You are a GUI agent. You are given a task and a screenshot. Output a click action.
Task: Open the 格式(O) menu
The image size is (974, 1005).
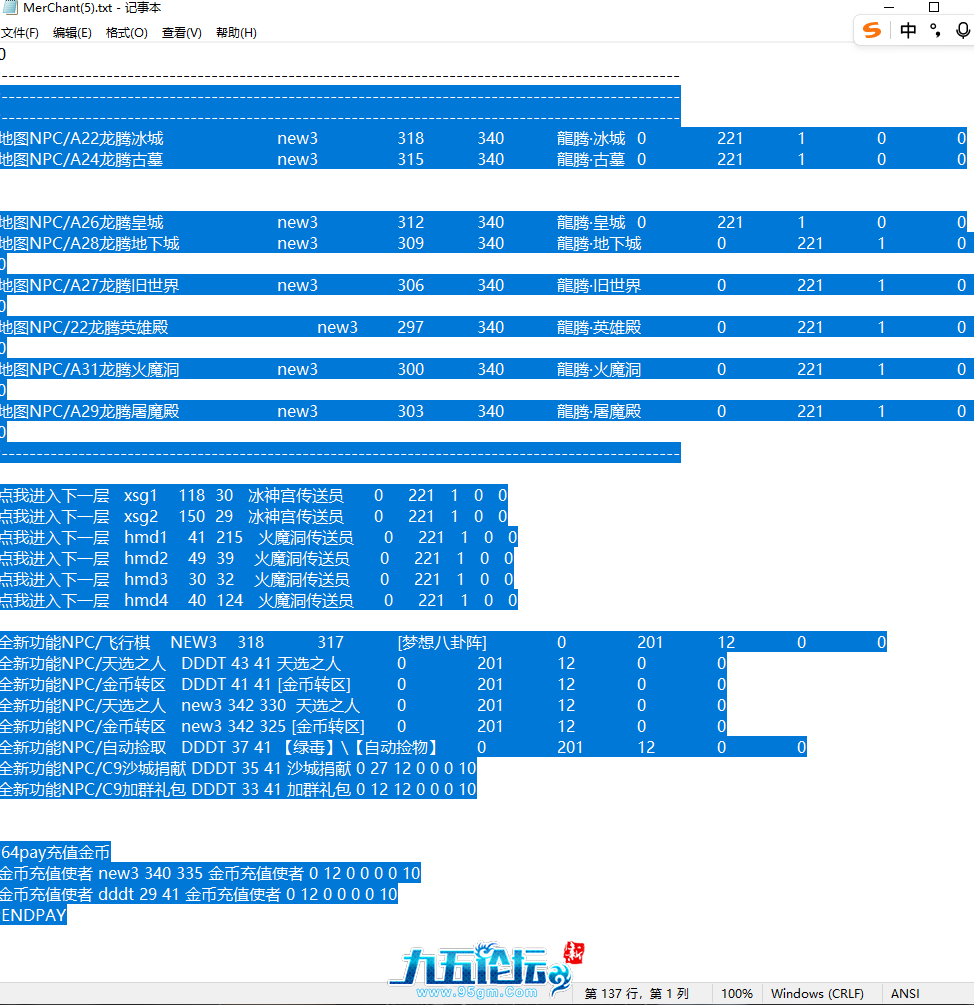click(126, 33)
